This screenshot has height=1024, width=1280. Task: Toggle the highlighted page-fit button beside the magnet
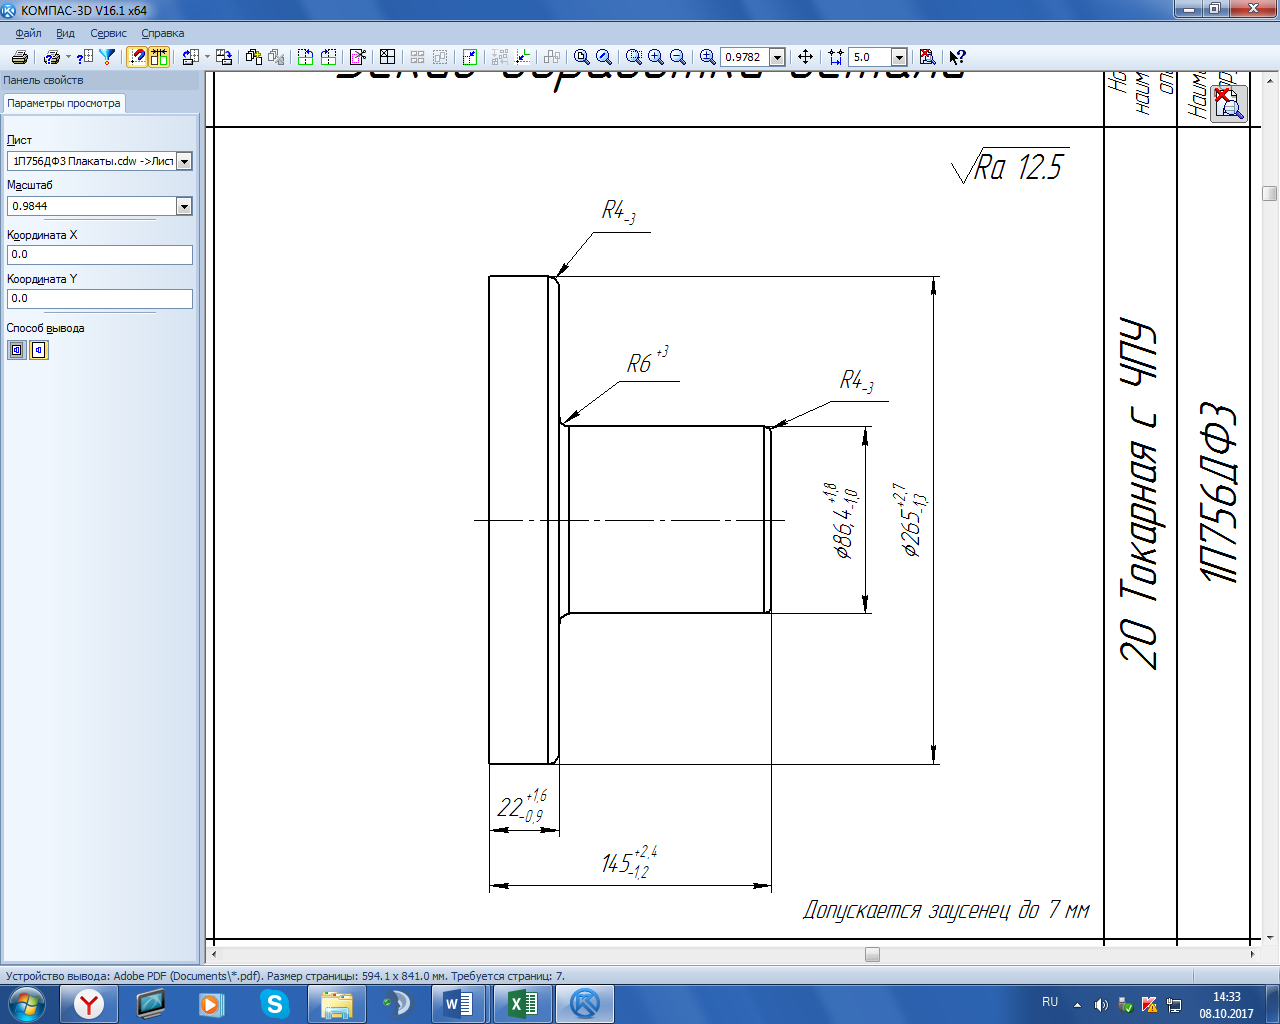[159, 57]
